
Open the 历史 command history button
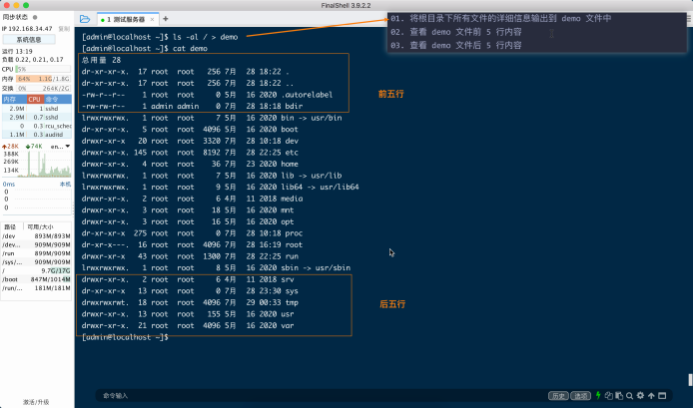point(558,396)
